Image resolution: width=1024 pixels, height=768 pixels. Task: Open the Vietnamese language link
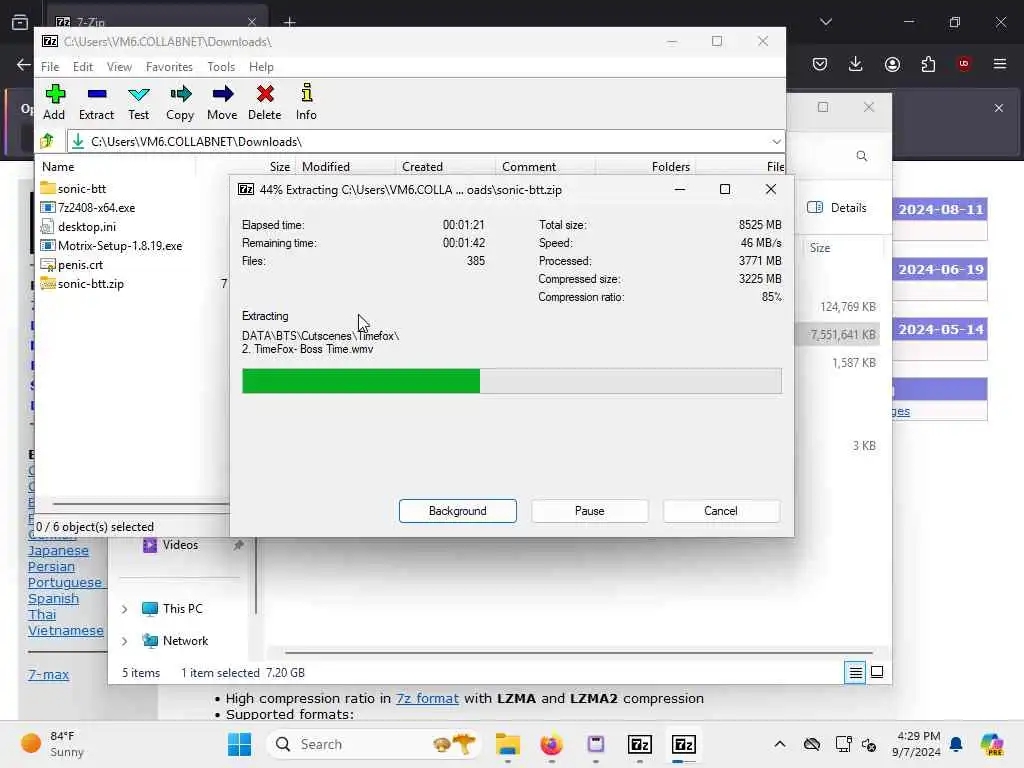[65, 631]
